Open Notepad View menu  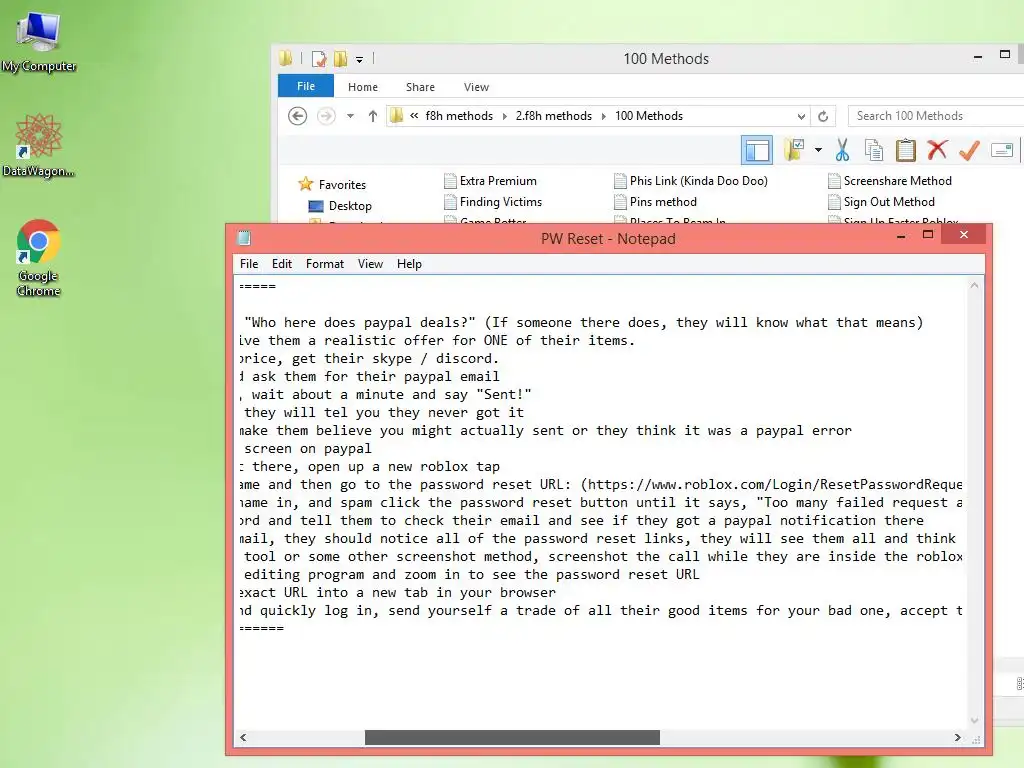[x=370, y=264]
